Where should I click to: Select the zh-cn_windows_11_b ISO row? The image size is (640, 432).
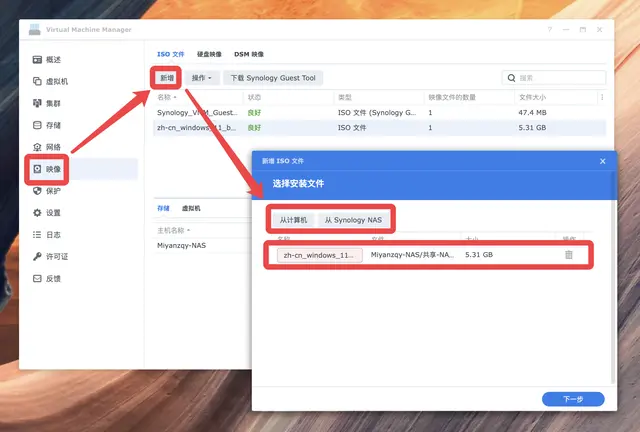(x=380, y=127)
